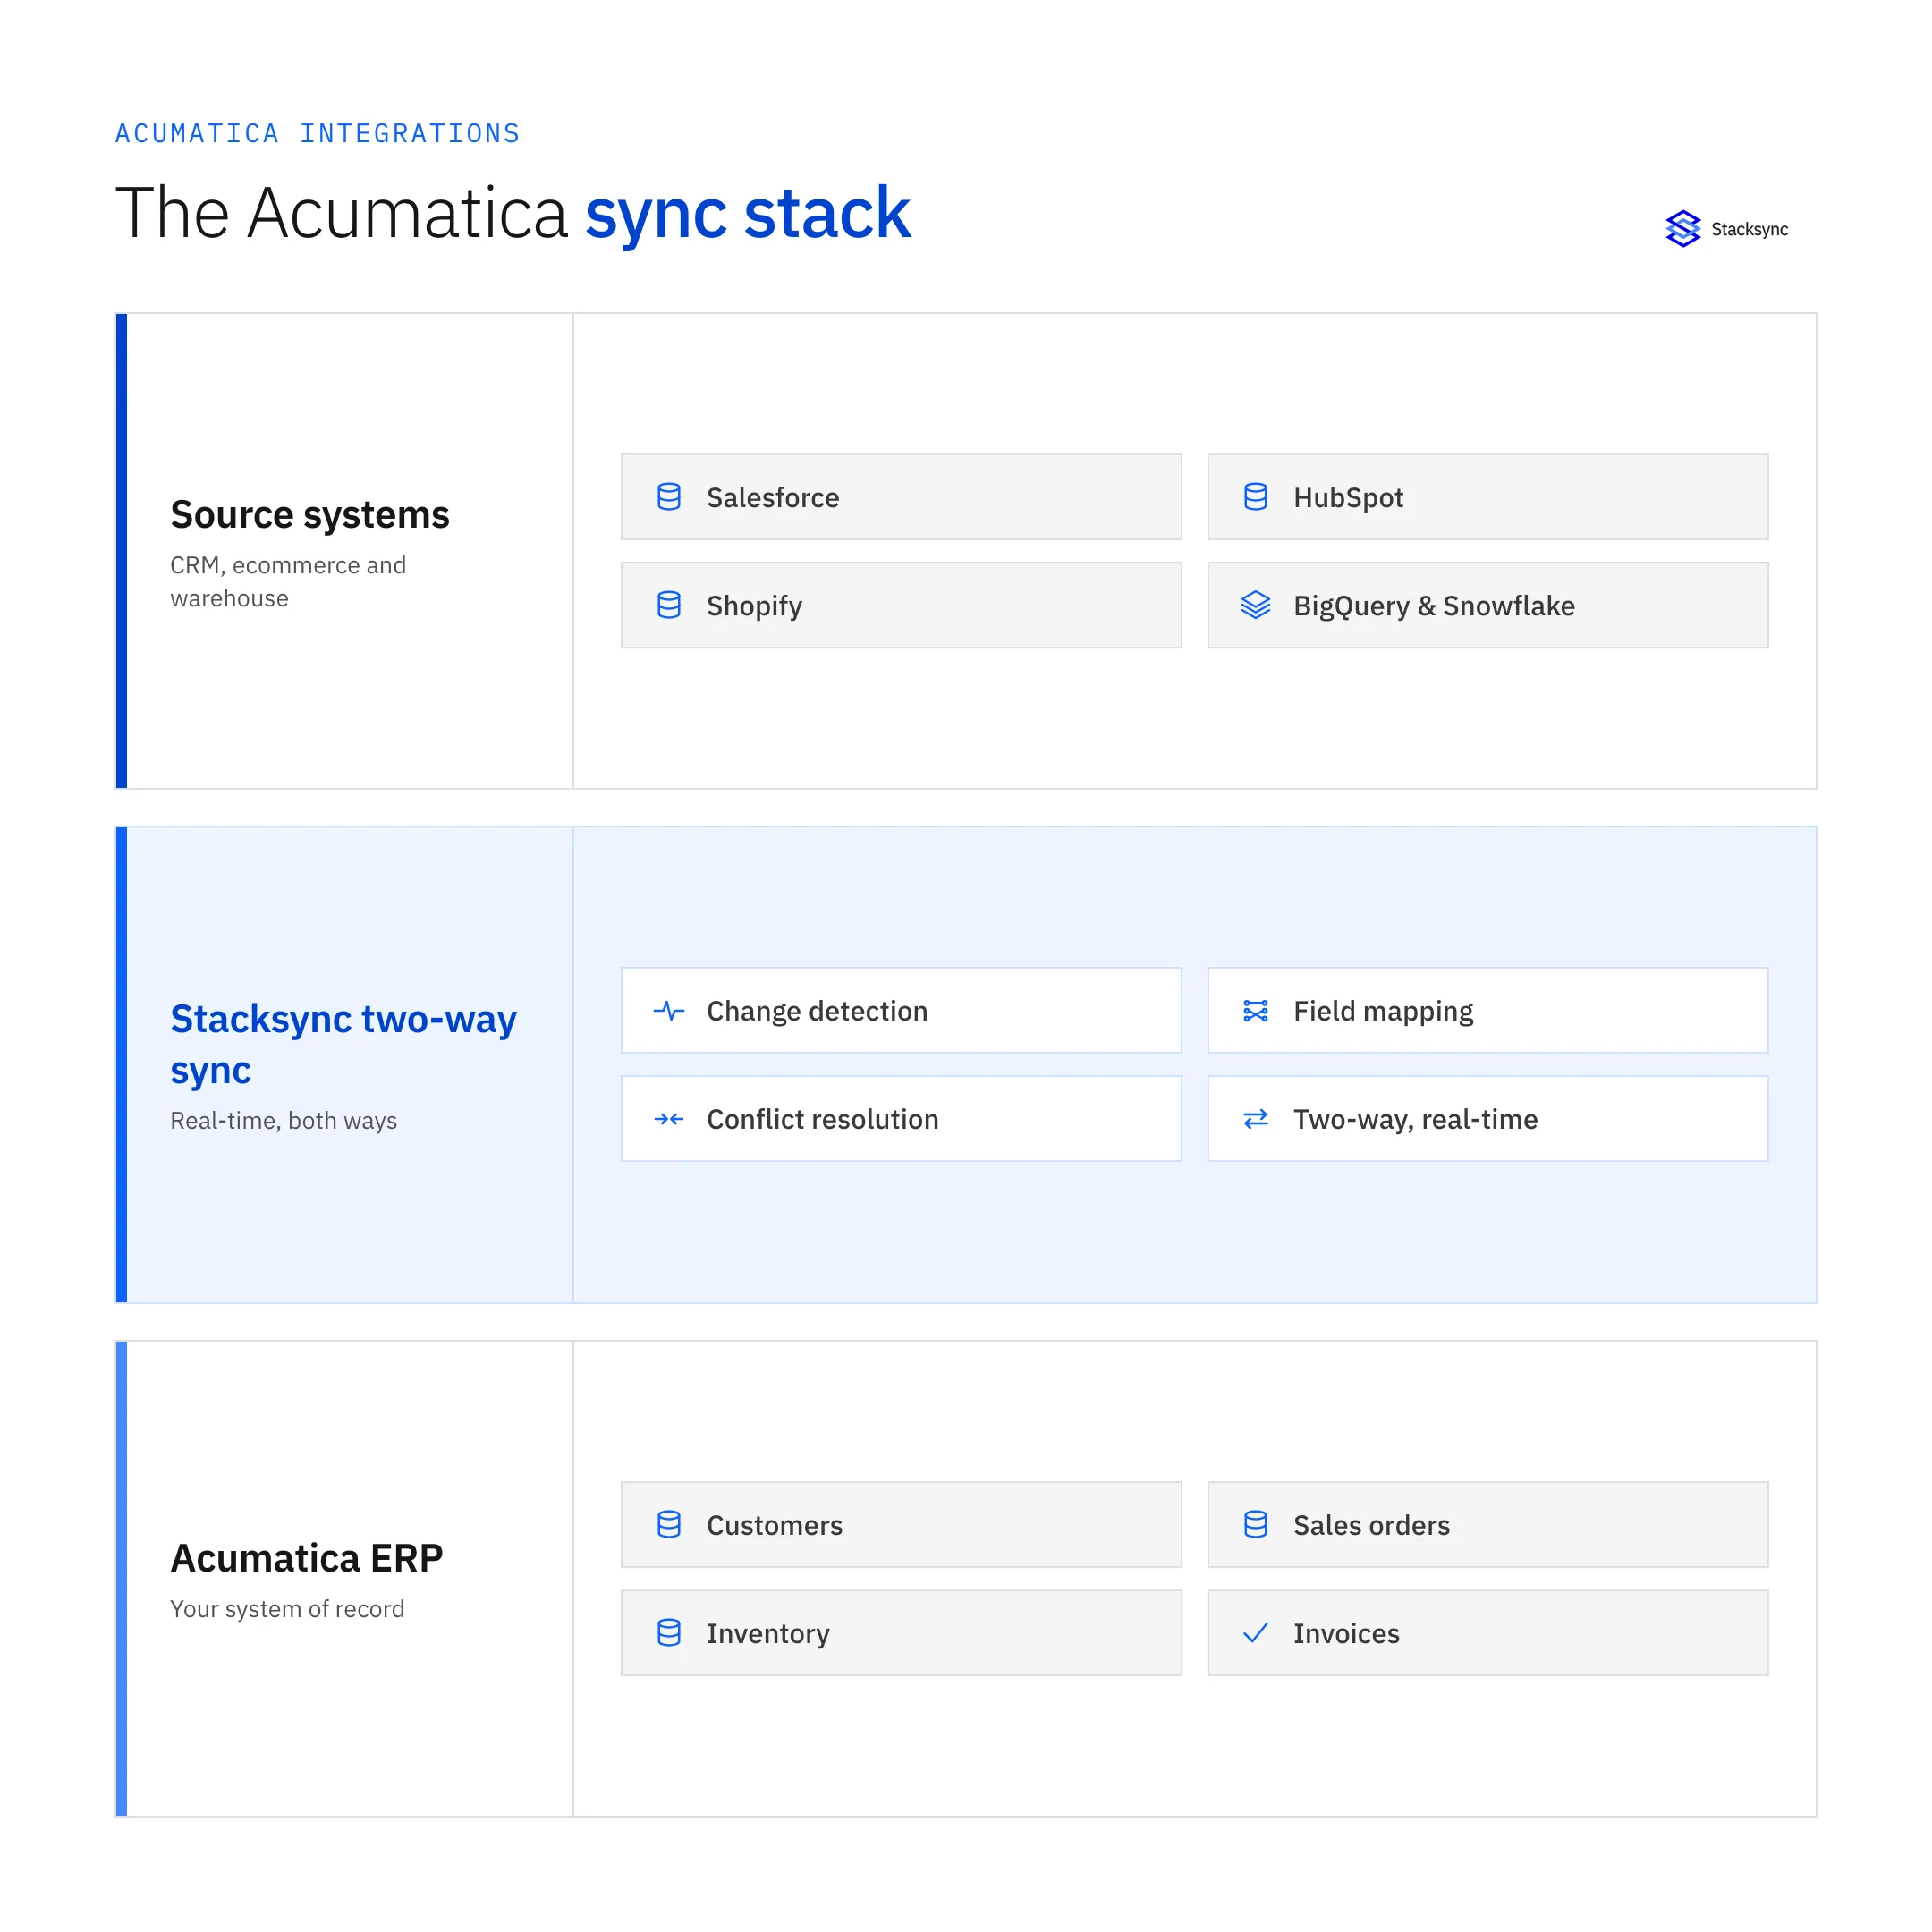Click the checkmark icon beside Invoices

click(x=1255, y=1632)
